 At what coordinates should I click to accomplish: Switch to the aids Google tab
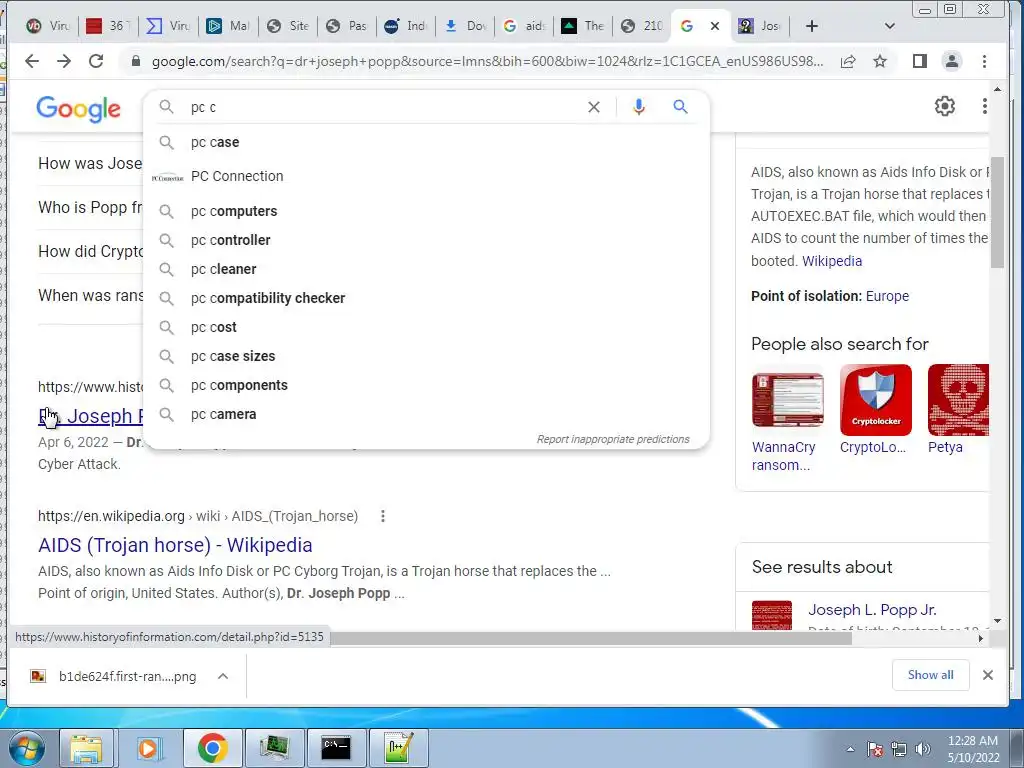pyautogui.click(x=524, y=26)
